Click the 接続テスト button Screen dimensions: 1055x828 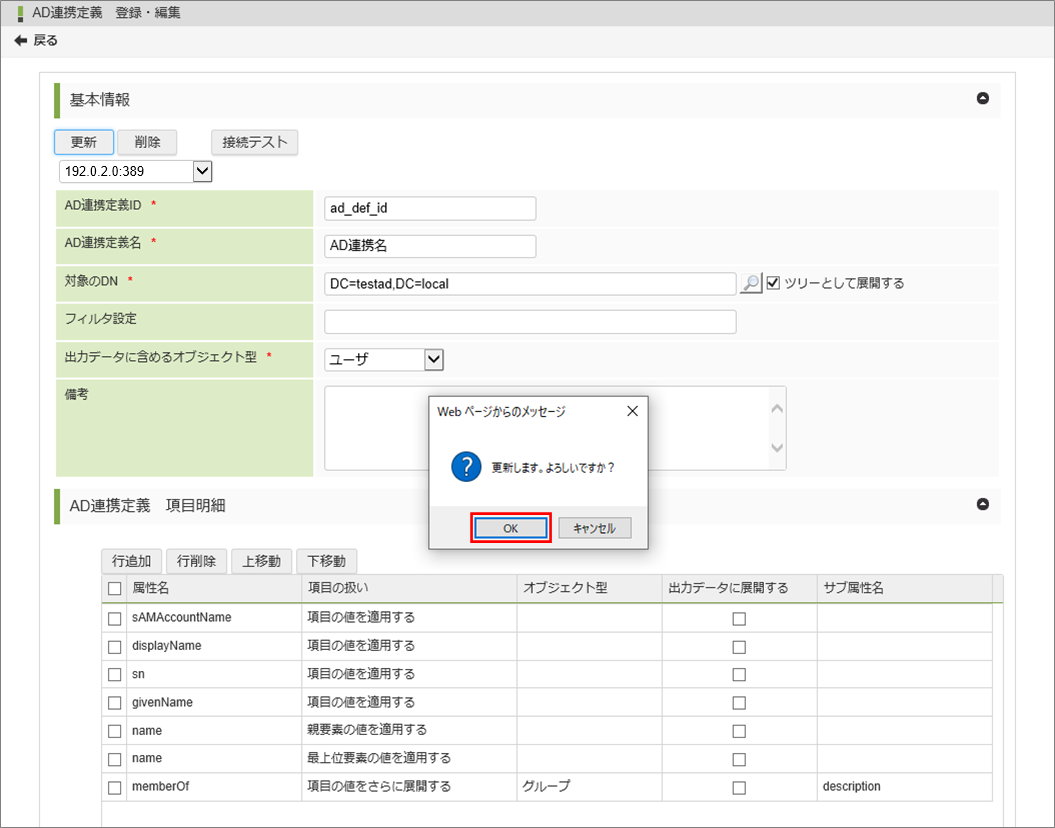pyautogui.click(x=254, y=142)
